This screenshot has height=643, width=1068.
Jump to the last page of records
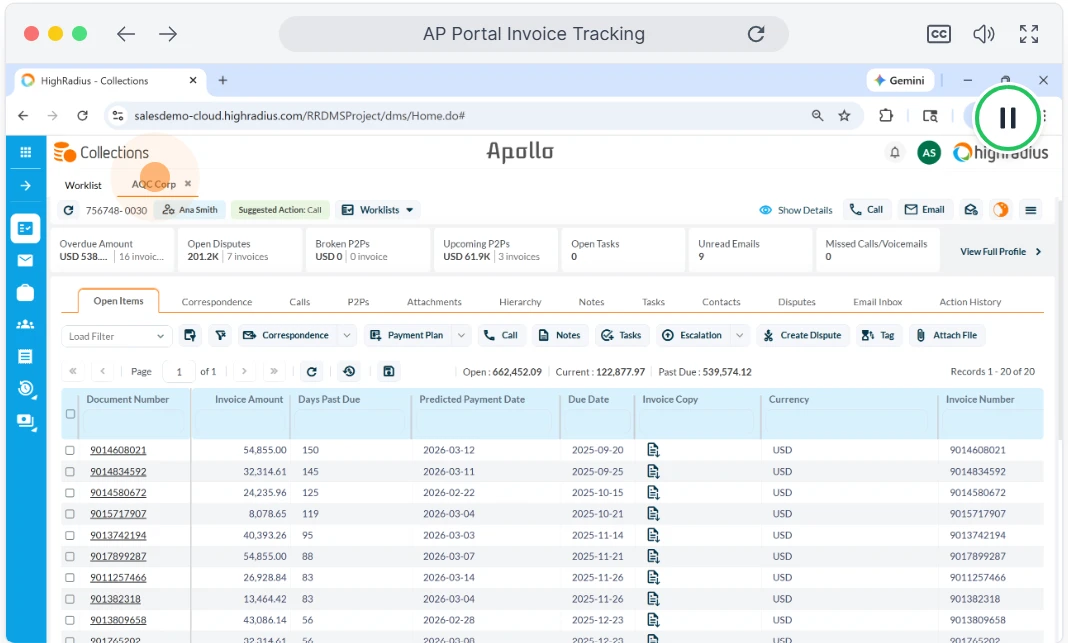(x=274, y=371)
